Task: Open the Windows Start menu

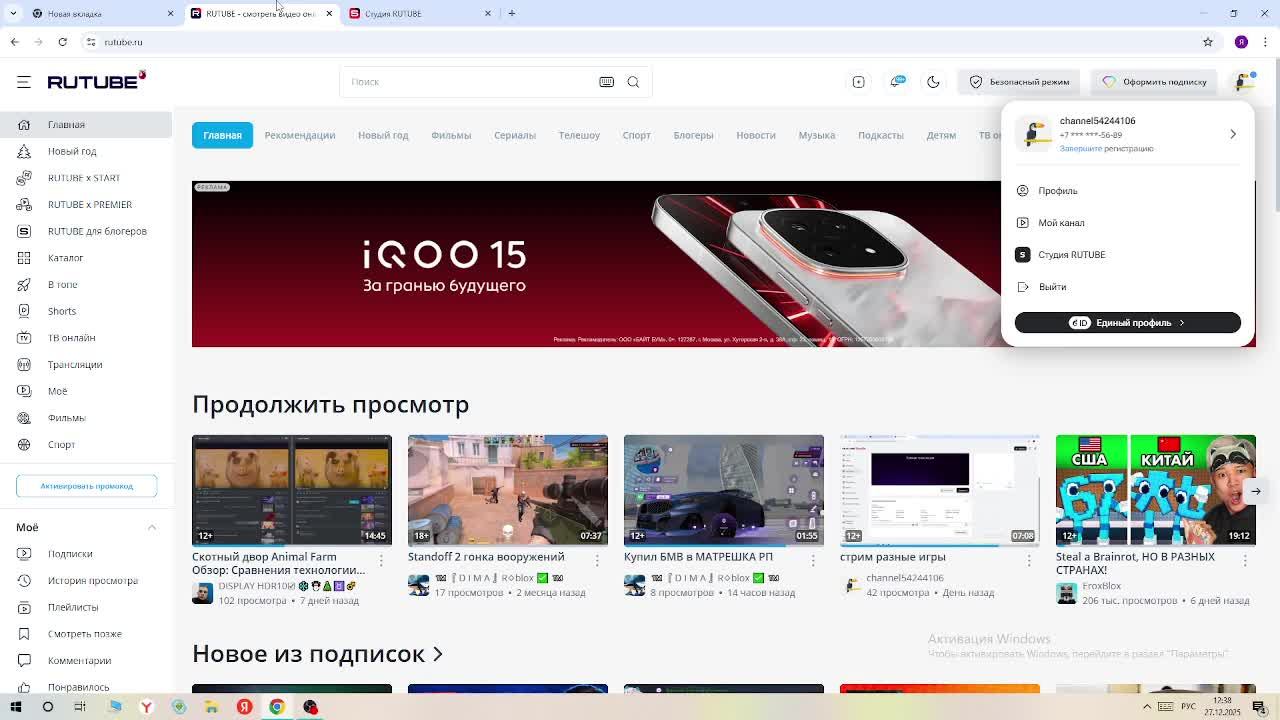Action: click(15, 707)
